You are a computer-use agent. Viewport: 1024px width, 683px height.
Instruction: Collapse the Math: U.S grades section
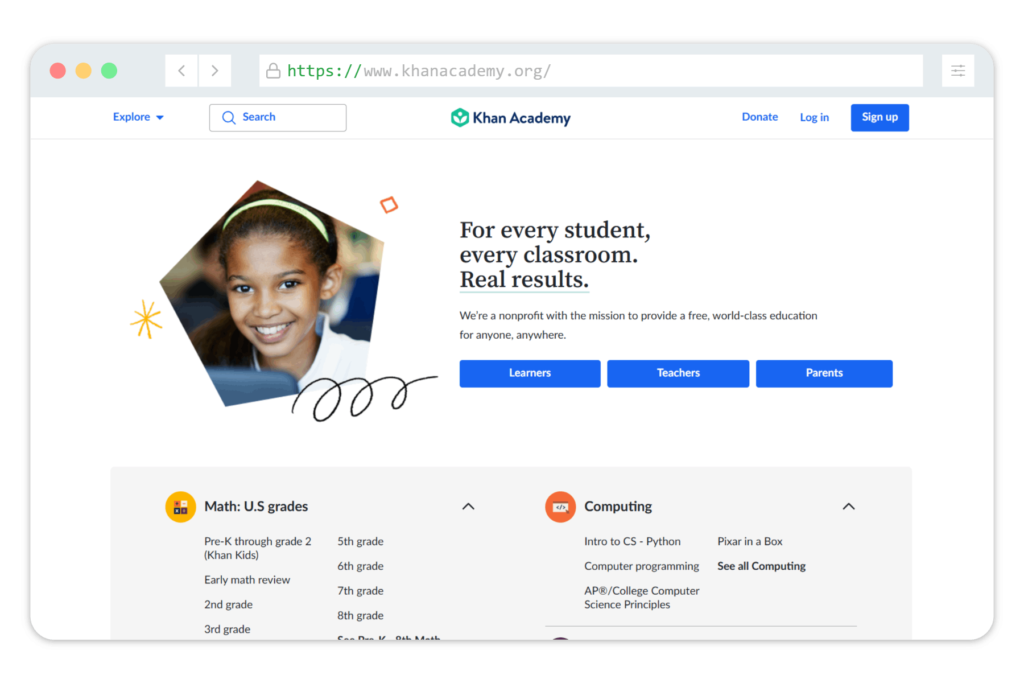click(468, 507)
